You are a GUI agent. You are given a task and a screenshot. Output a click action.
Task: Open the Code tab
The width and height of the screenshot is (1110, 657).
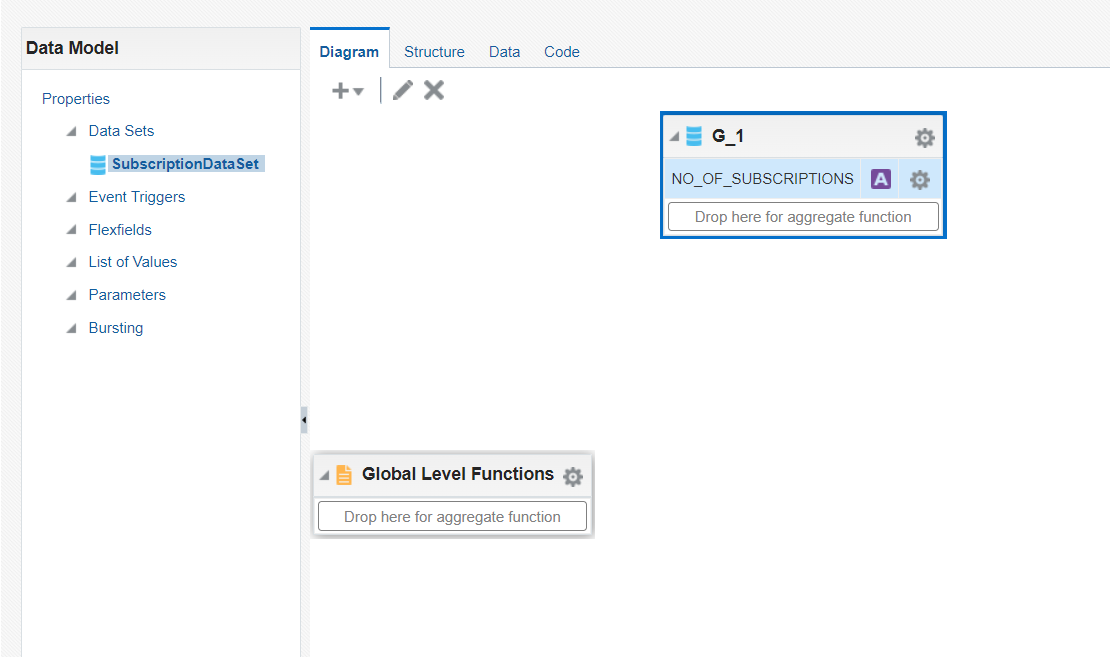point(561,51)
